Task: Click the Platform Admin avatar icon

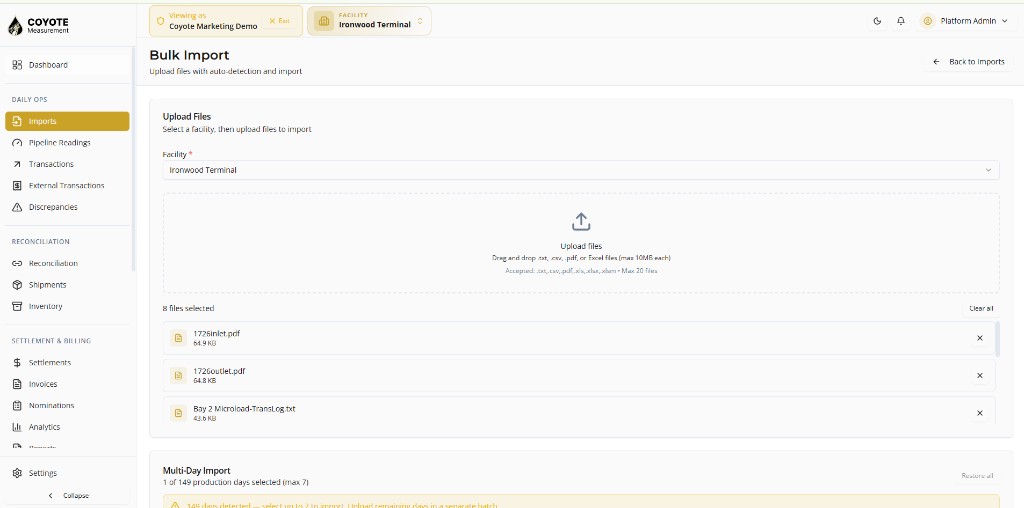Action: click(927, 21)
